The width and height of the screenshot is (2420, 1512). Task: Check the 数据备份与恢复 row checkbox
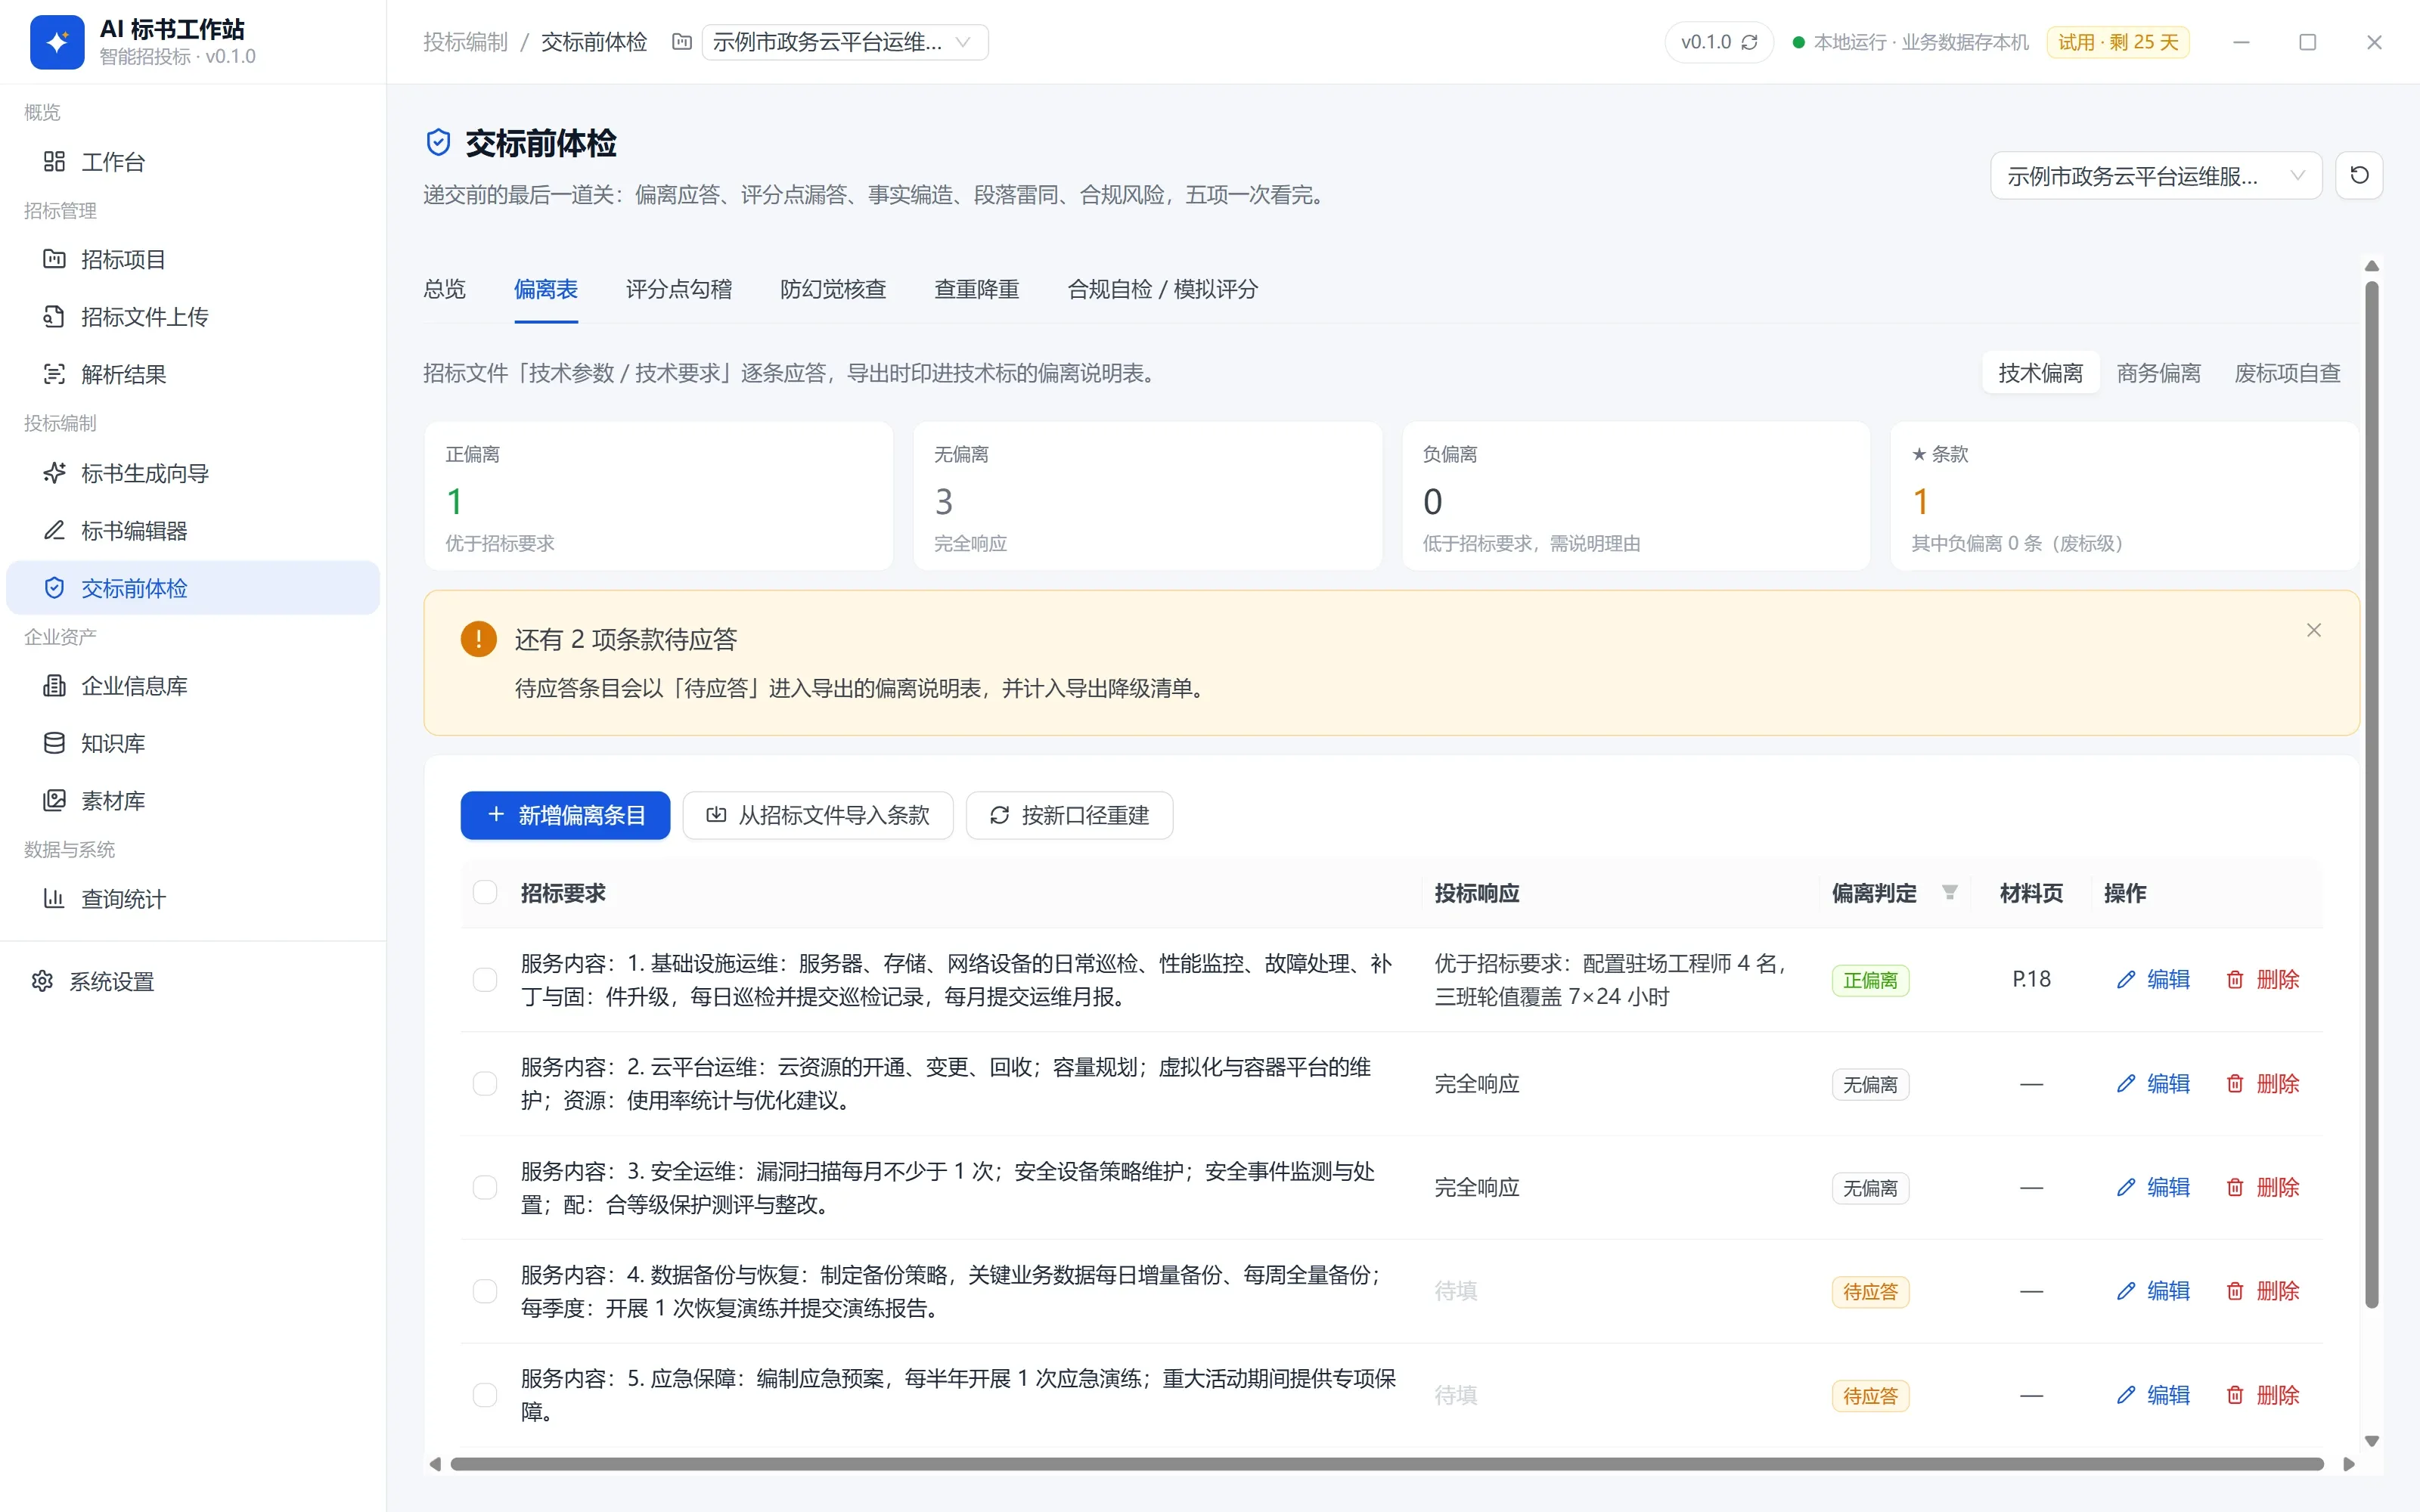pos(485,1291)
